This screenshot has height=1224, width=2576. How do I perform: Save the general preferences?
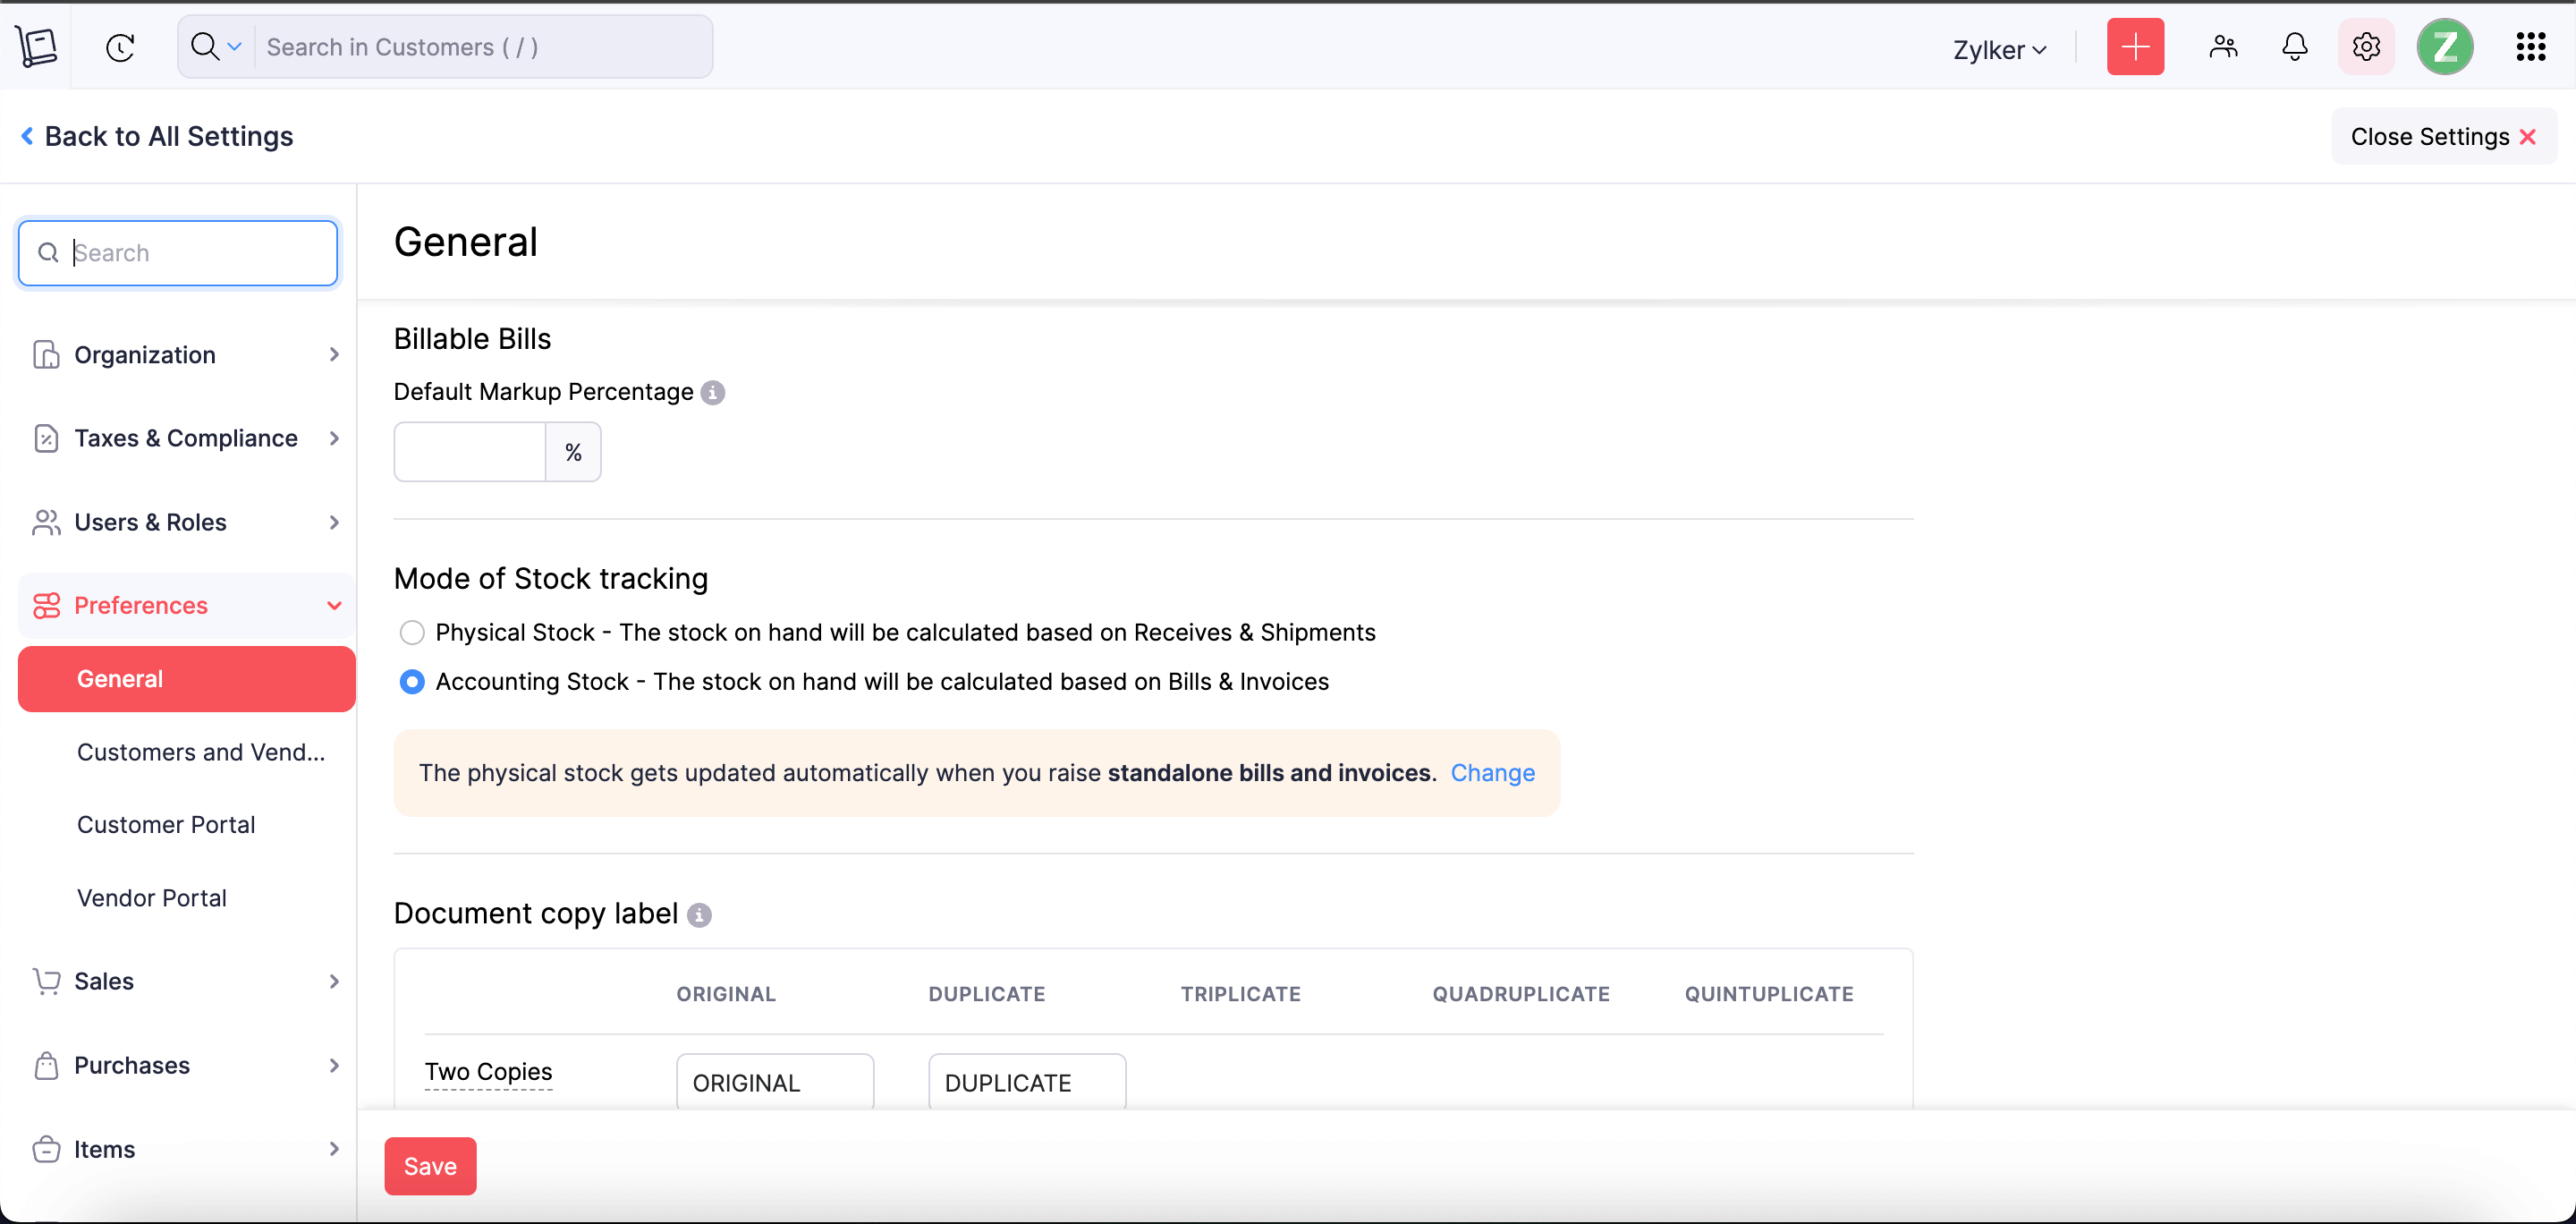click(429, 1165)
